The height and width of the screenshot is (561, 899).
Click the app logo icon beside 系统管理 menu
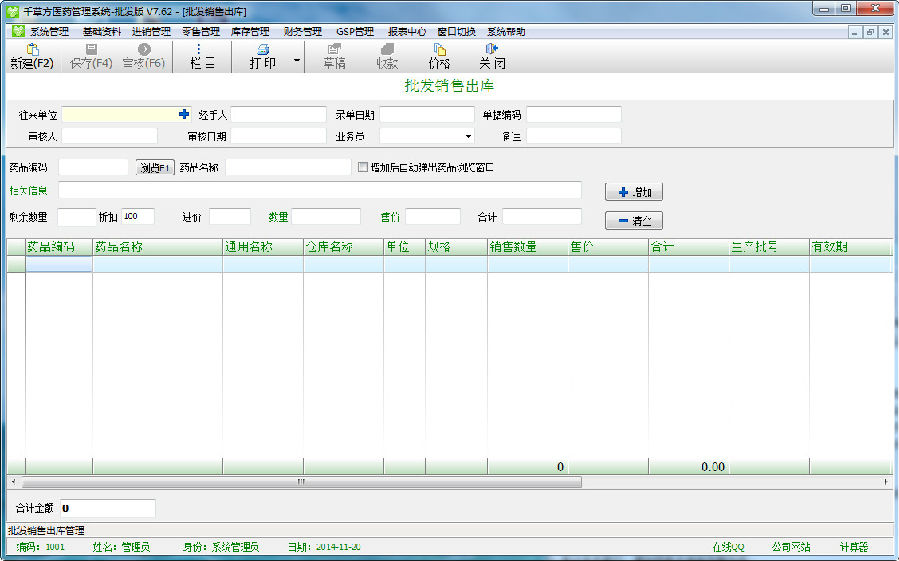[x=18, y=31]
